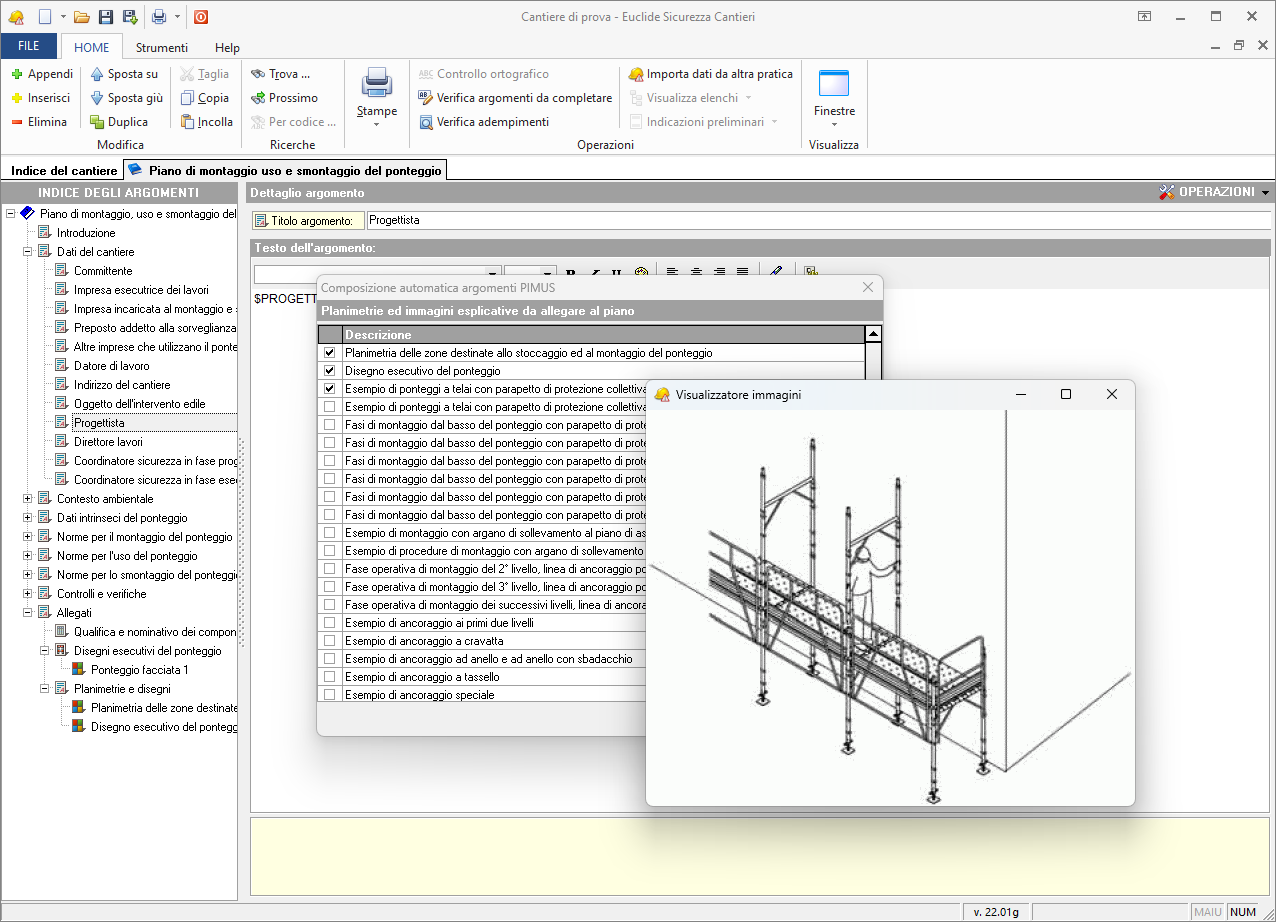This screenshot has height=922, width=1276.
Task: Click the Duplica icon in Modifica
Action: coord(97,122)
